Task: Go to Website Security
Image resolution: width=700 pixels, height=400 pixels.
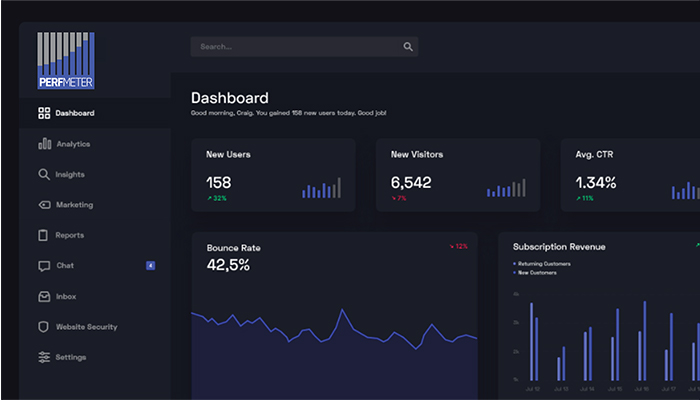Action: 95,327
